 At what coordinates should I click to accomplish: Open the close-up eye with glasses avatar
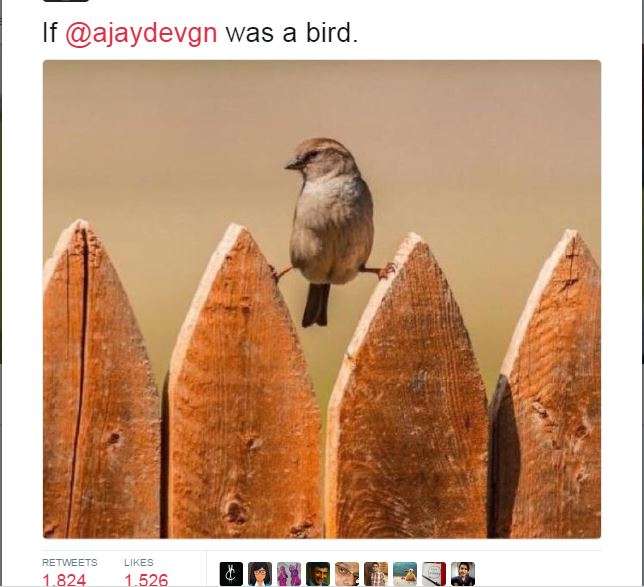pyautogui.click(x=347, y=574)
